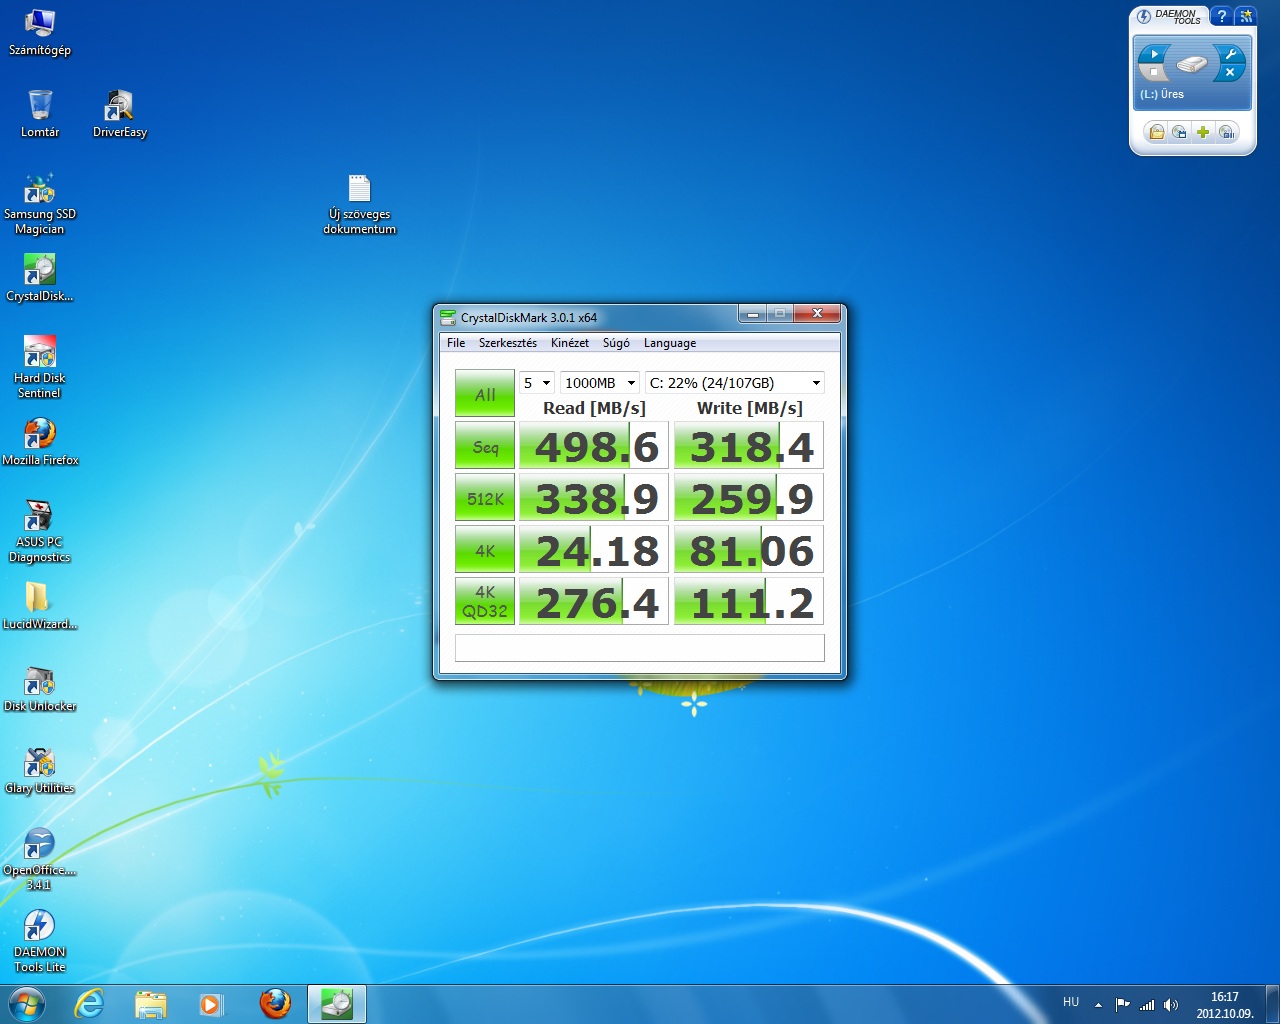Select the Mozilla Firefox desktop shortcut

(x=40, y=441)
